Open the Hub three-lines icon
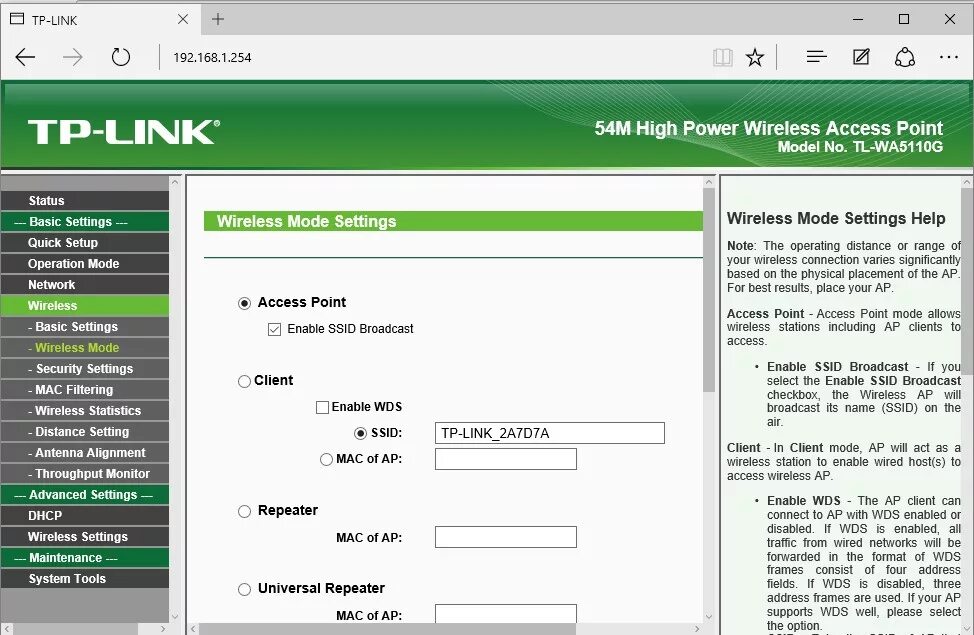 click(x=816, y=57)
